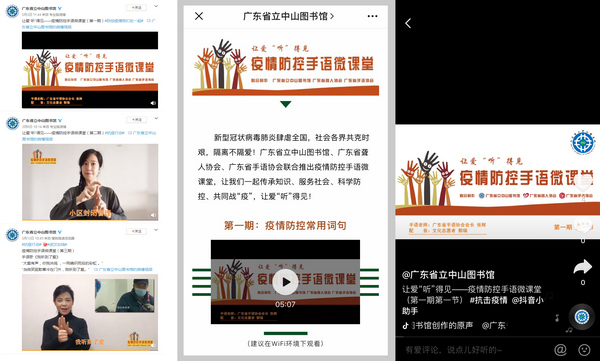The height and width of the screenshot is (361, 600).
Task: Tap the WiFi viewing suggestion note below video
Action: point(285,343)
